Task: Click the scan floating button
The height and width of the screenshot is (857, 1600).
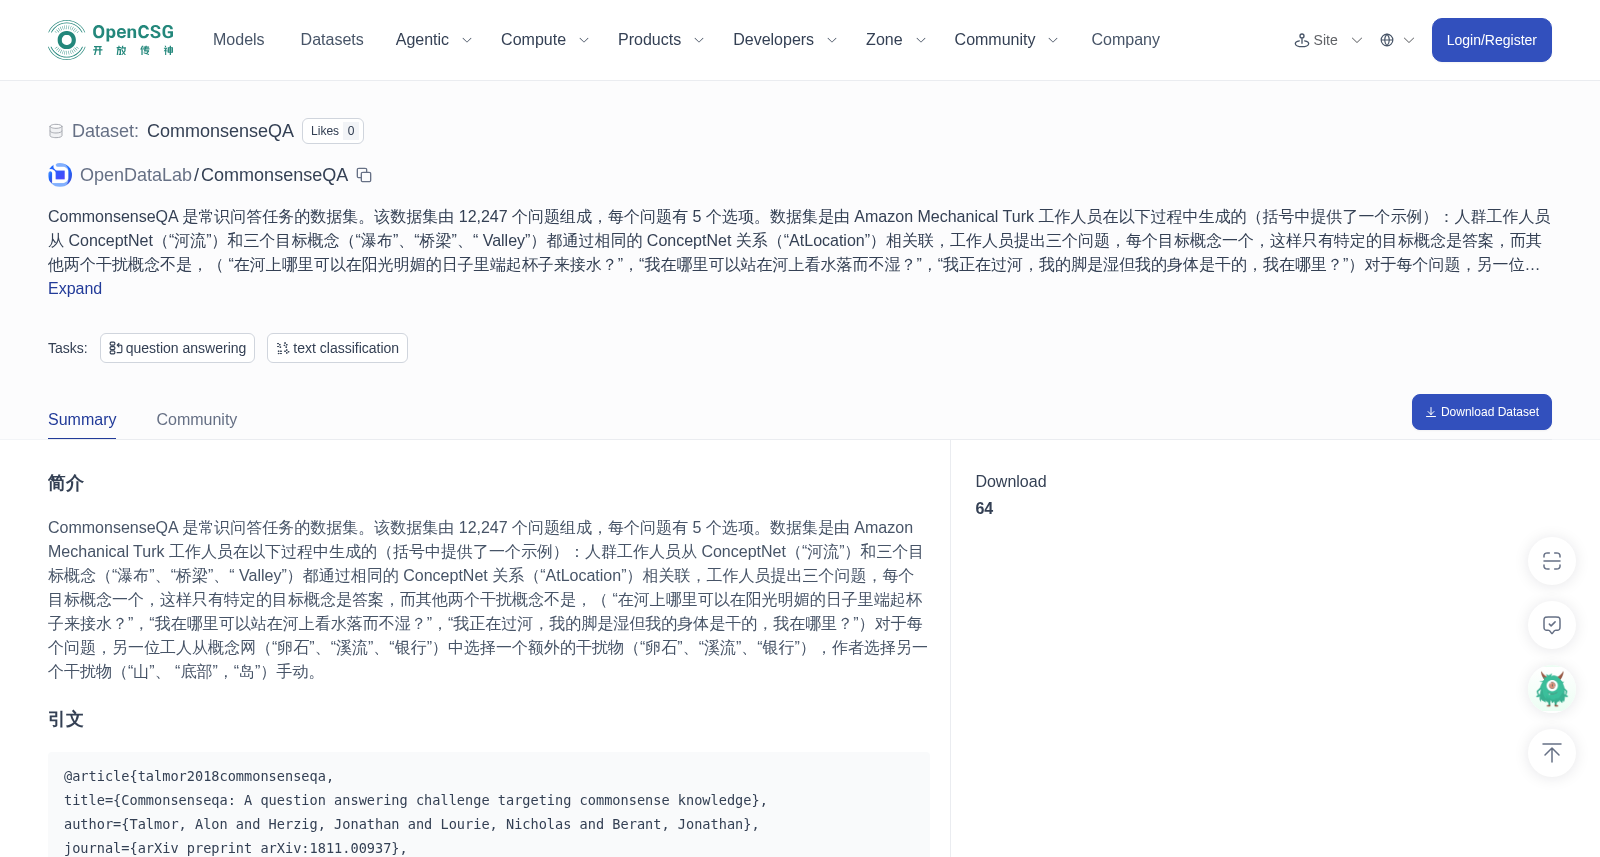Action: (1552, 561)
